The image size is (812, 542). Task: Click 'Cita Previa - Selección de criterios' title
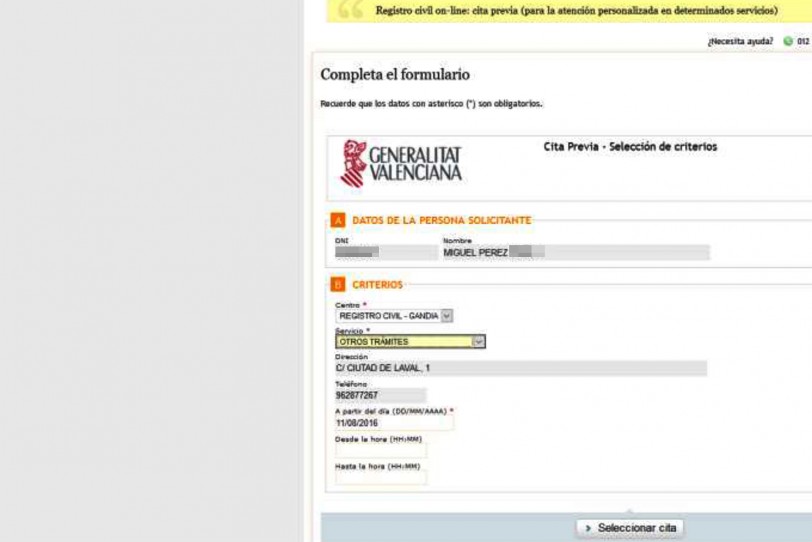(630, 147)
